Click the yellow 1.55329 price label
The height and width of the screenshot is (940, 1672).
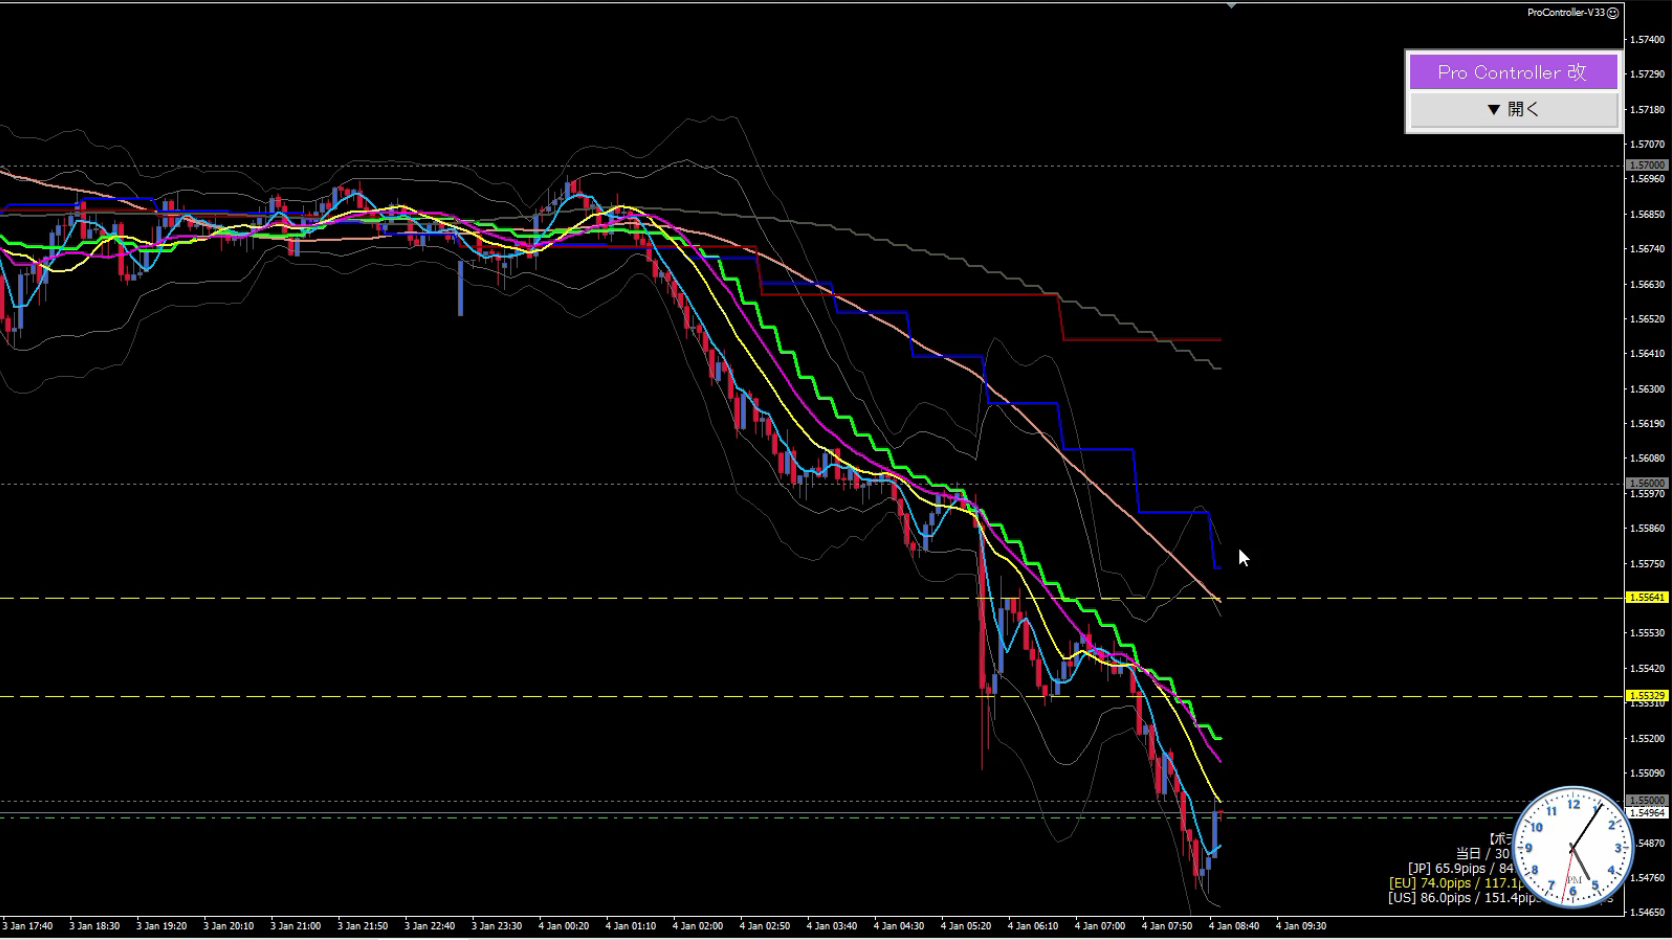1647,695
